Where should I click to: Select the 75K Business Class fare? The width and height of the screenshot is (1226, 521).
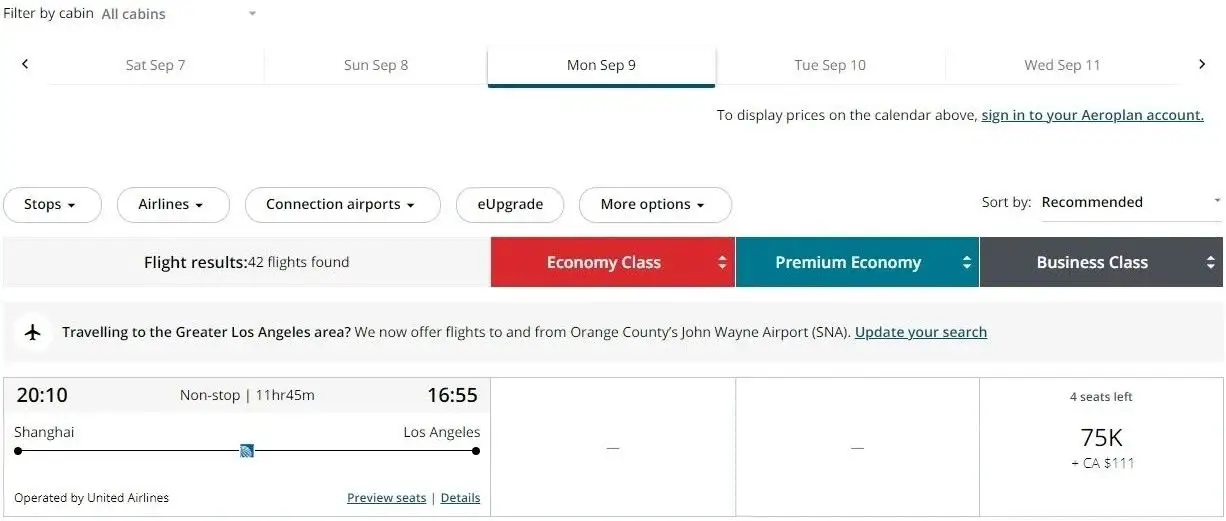click(x=1101, y=440)
